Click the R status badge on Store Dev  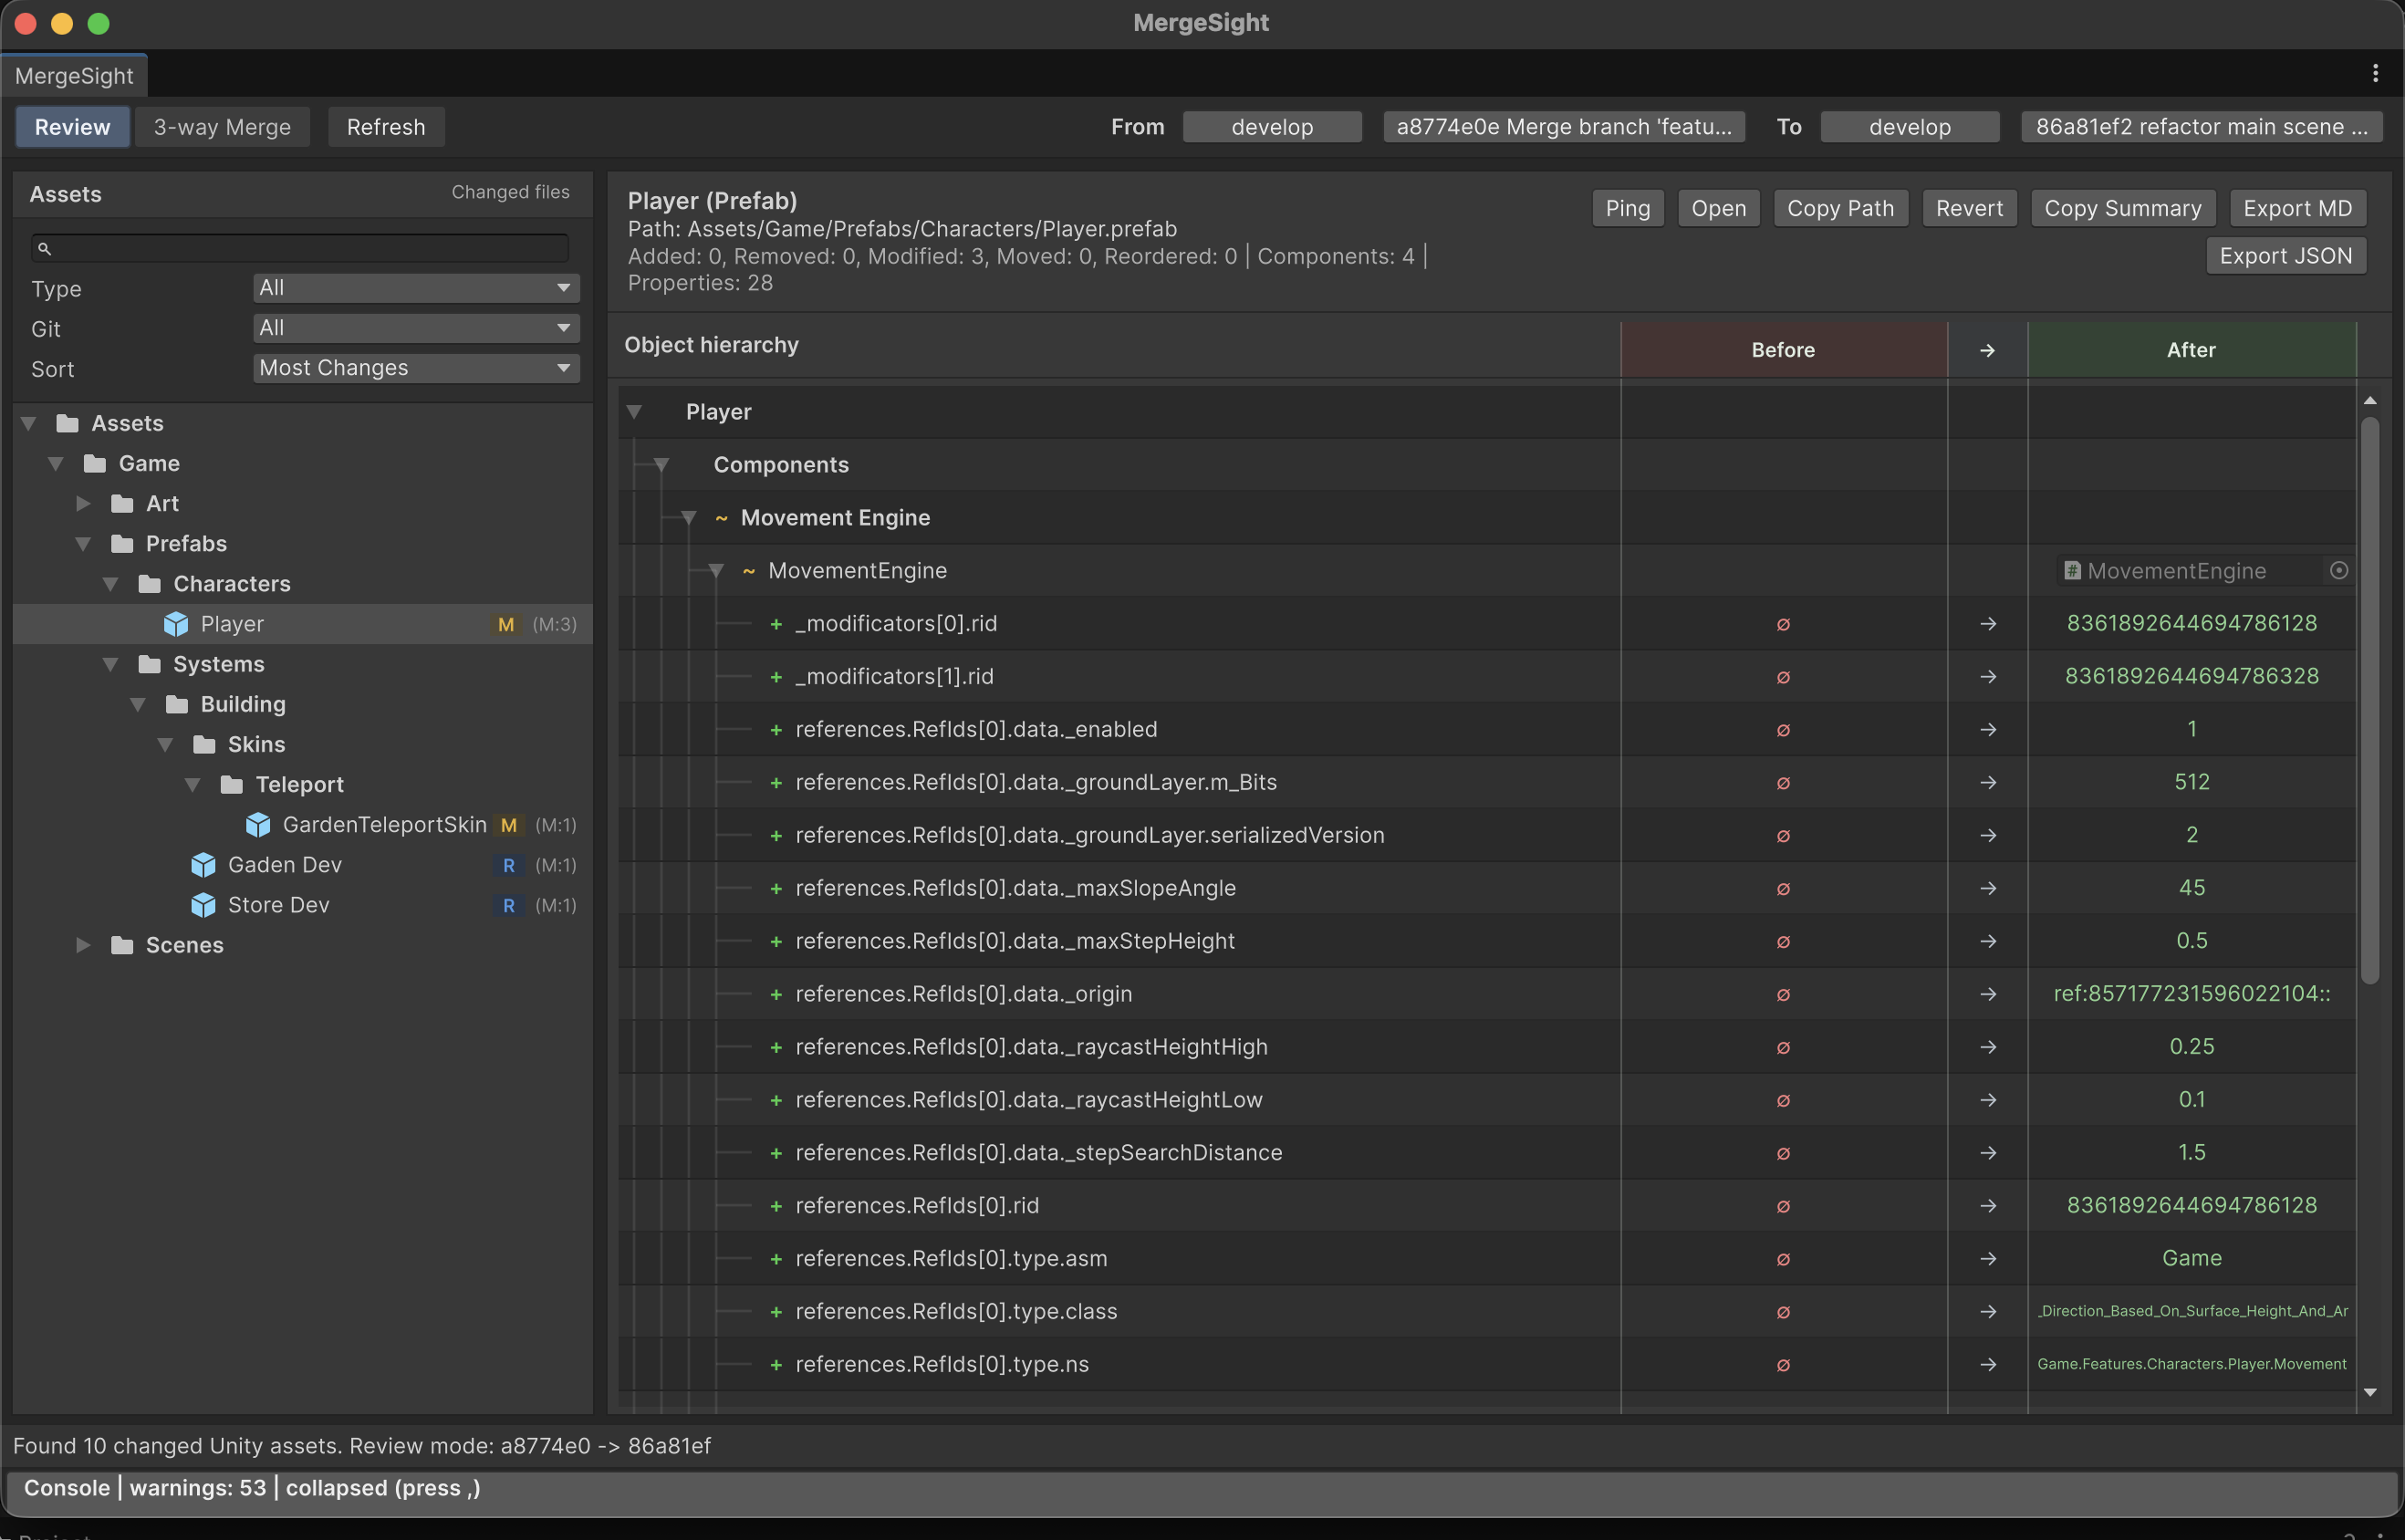[x=509, y=905]
